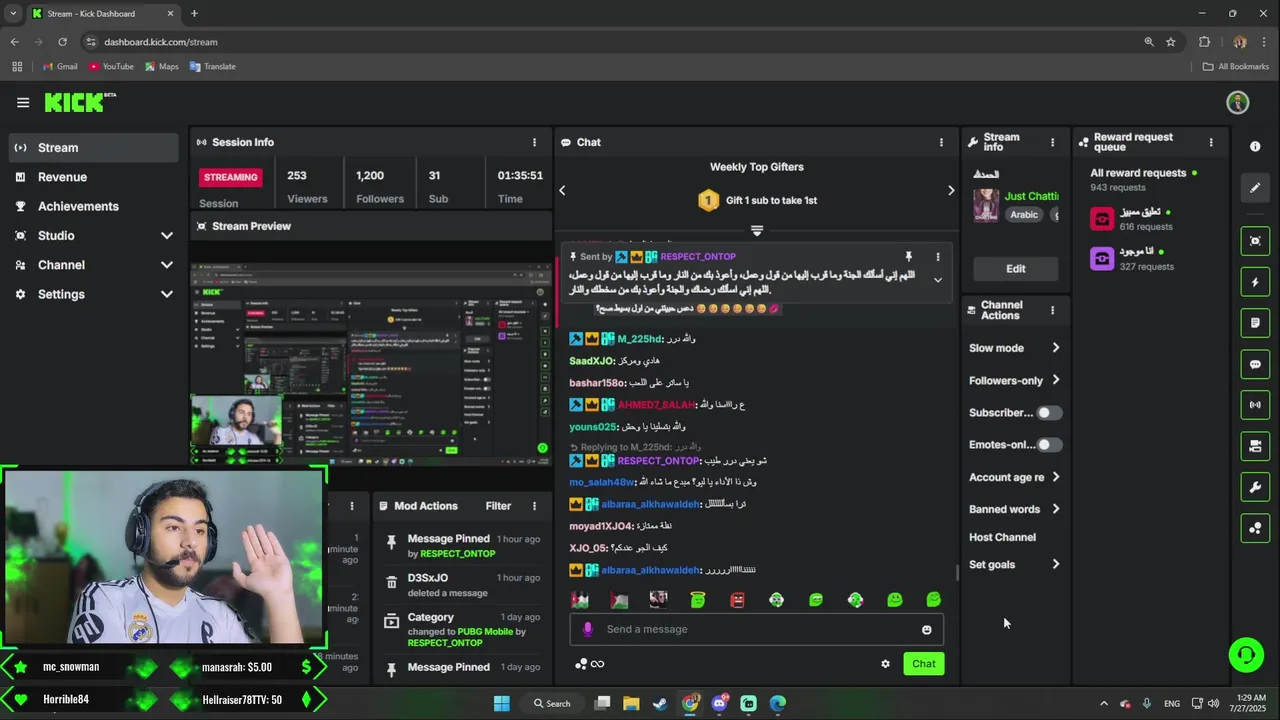Insert the Palestine flag emote

tap(619, 600)
